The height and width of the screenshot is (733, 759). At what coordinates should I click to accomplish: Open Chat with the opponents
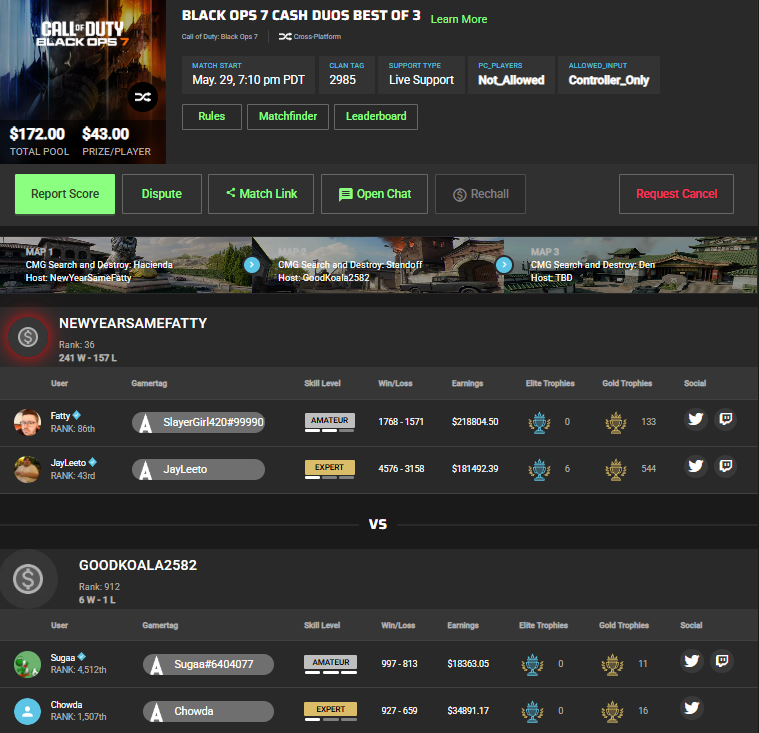coord(374,194)
